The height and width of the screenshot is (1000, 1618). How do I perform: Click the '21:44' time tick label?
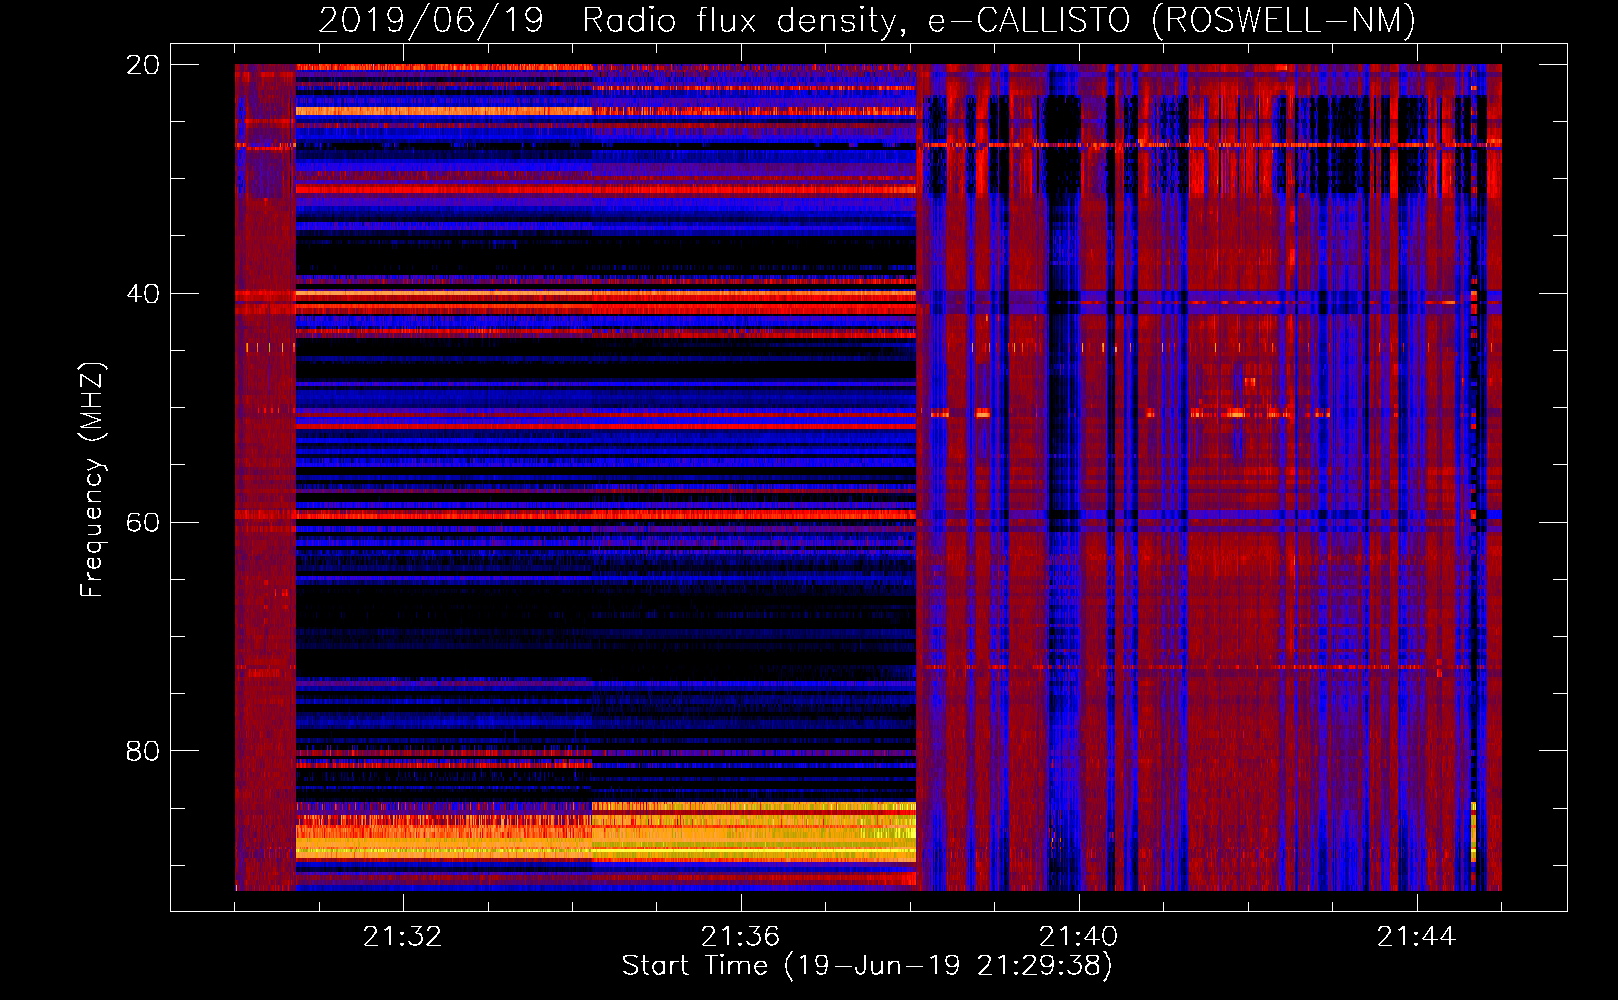pos(1416,936)
